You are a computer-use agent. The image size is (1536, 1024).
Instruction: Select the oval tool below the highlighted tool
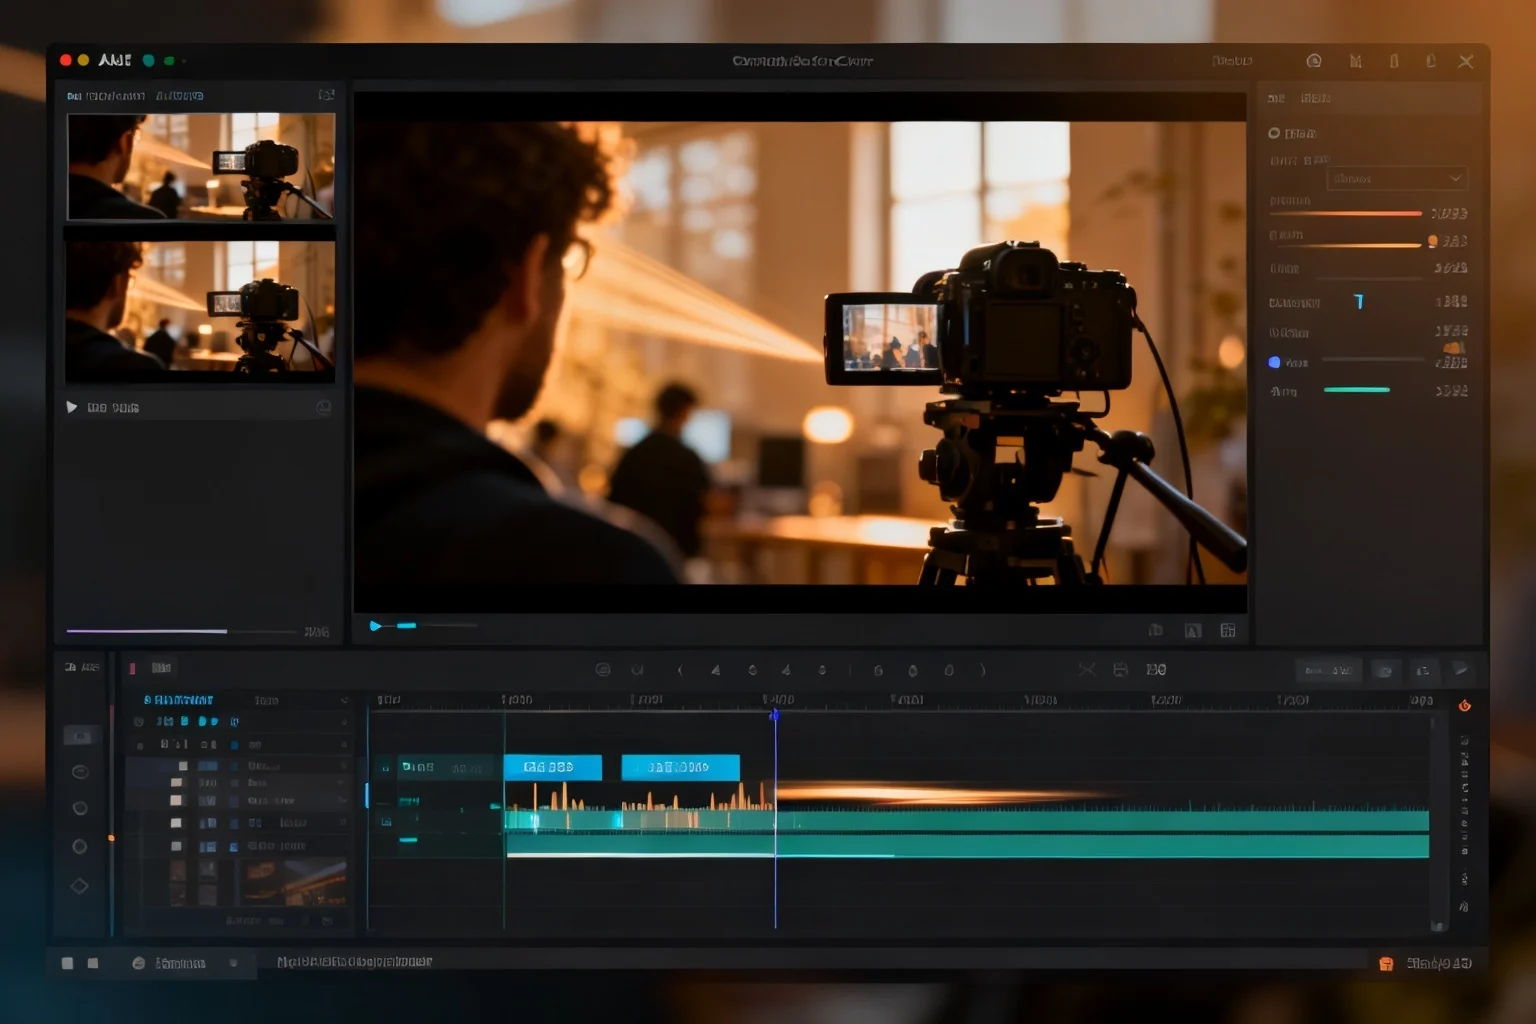(81, 772)
